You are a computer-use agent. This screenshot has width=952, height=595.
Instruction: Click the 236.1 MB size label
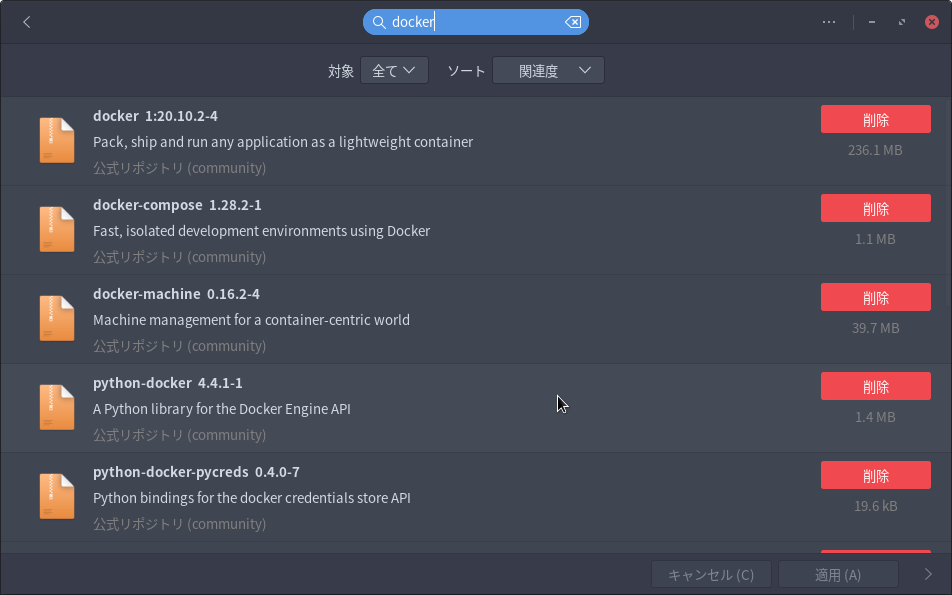tap(875, 150)
